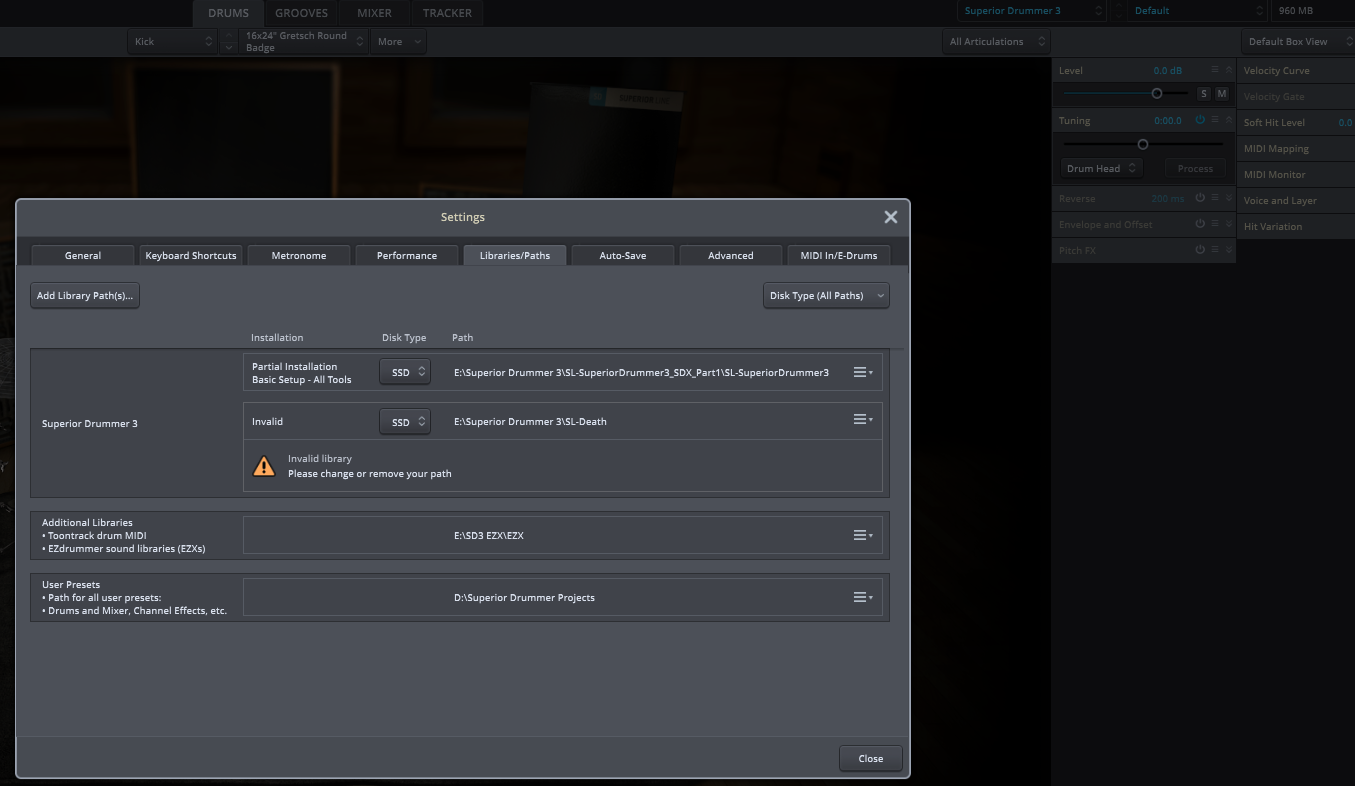Image resolution: width=1355 pixels, height=786 pixels.
Task: Enable the Reverse power toggle
Action: coord(1200,198)
